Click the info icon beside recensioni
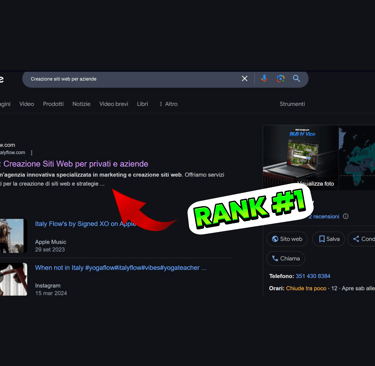Screen dimensions: 375x366 pos(346,216)
